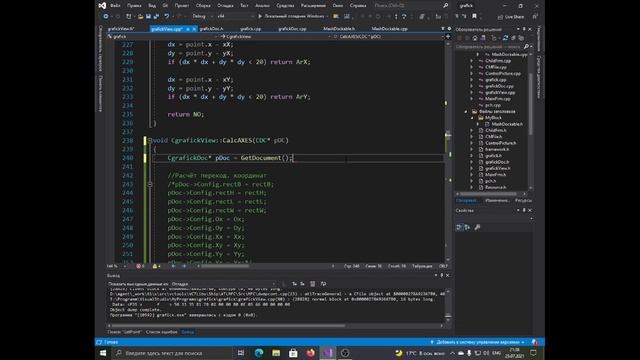Open the Сборка menu
The width and height of the screenshot is (640, 360).
click(x=203, y=6)
